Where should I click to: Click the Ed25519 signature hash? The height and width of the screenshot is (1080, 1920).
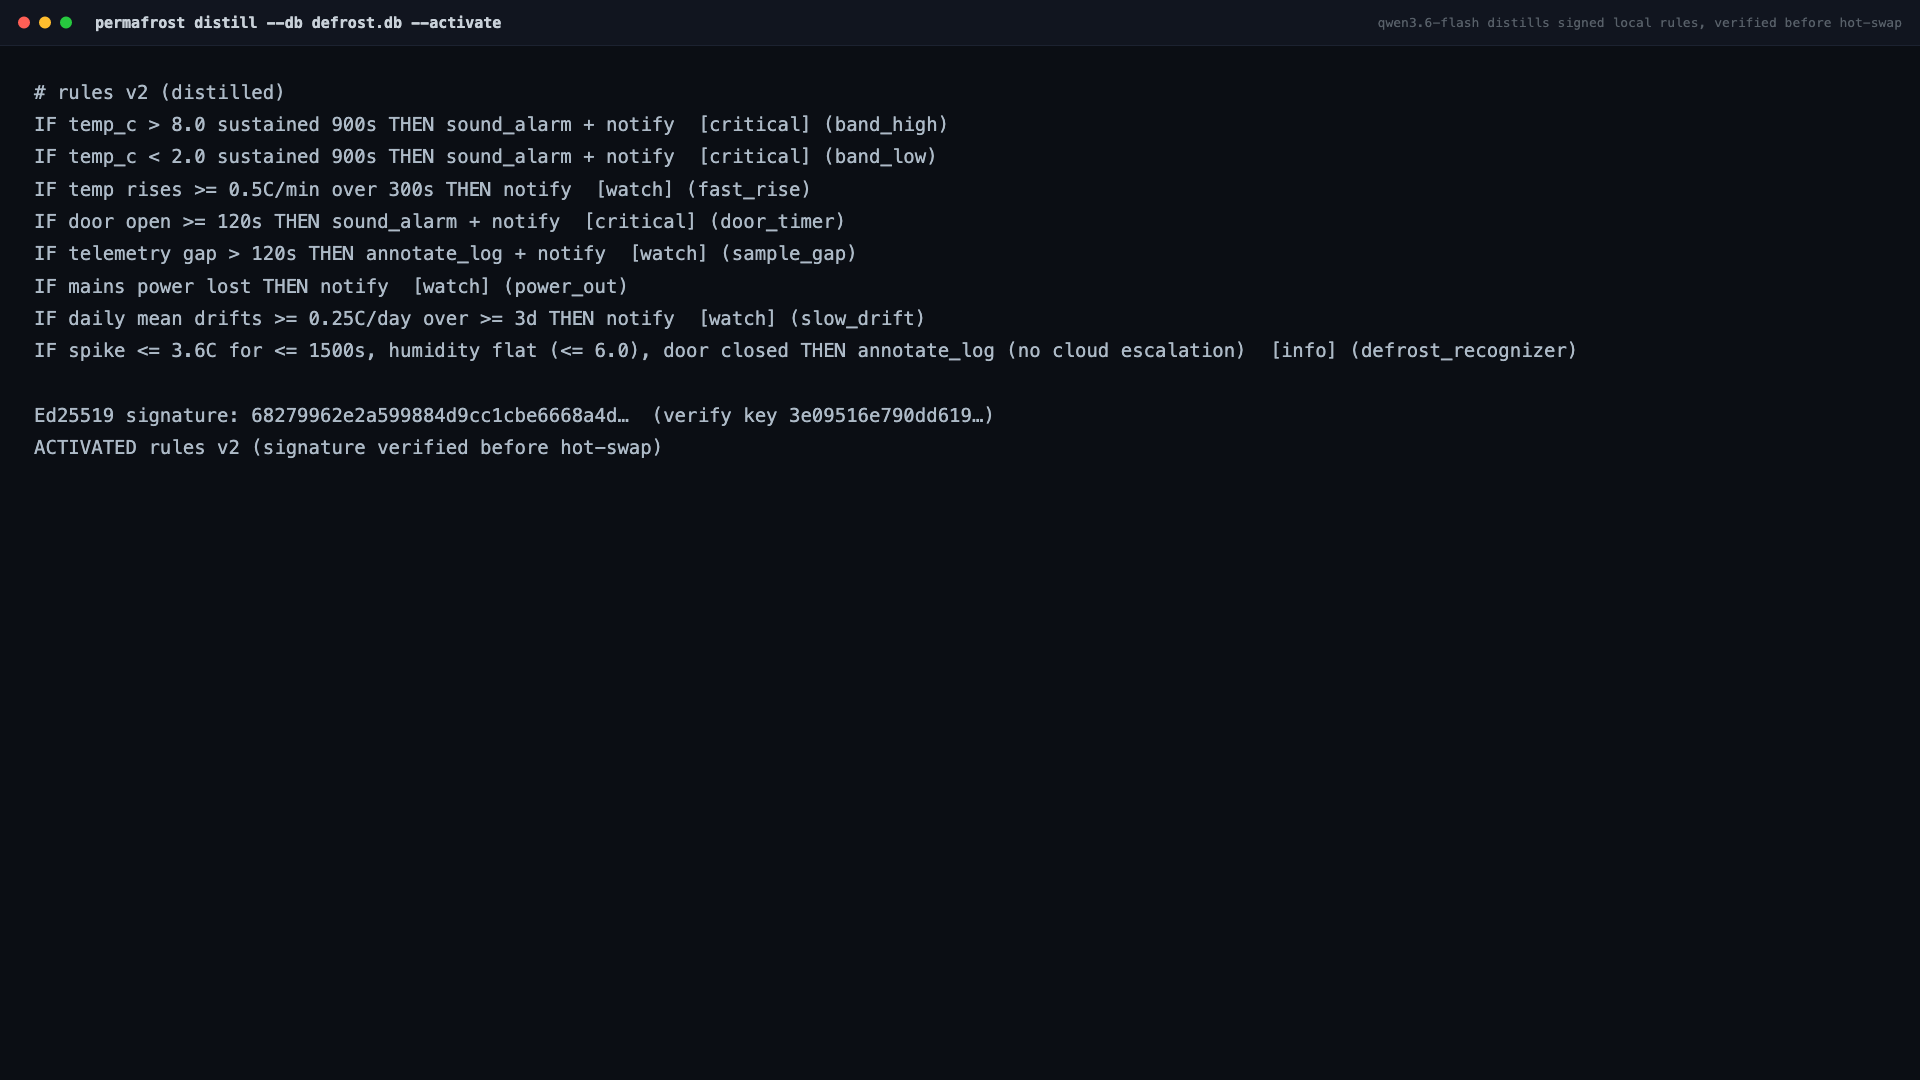coord(440,415)
